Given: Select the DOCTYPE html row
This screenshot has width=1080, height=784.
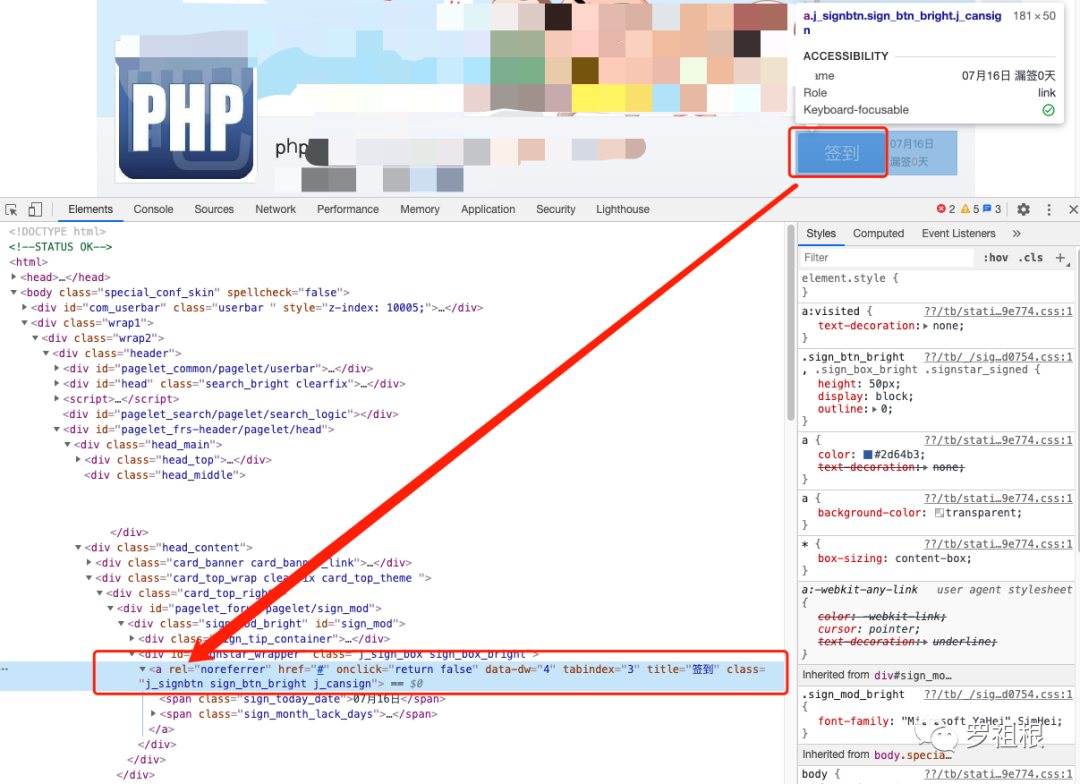Looking at the screenshot, I should 57,231.
